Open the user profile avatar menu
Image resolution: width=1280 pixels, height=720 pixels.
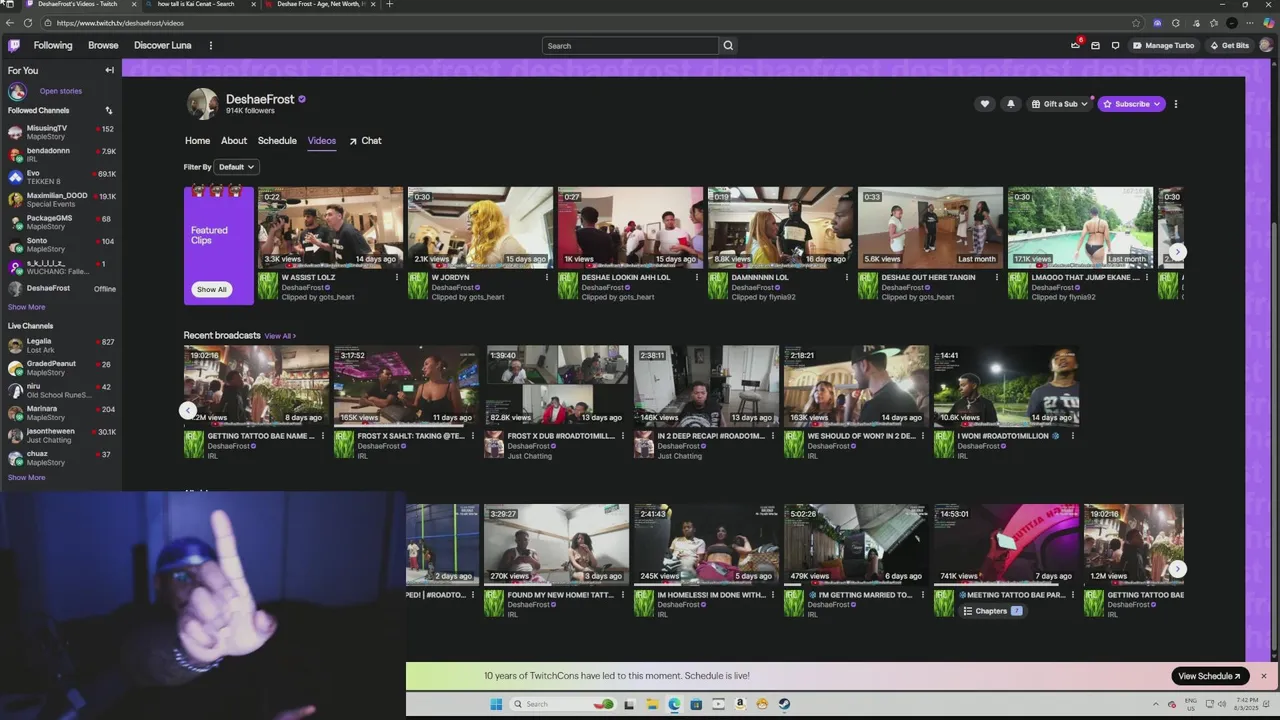[1265, 45]
